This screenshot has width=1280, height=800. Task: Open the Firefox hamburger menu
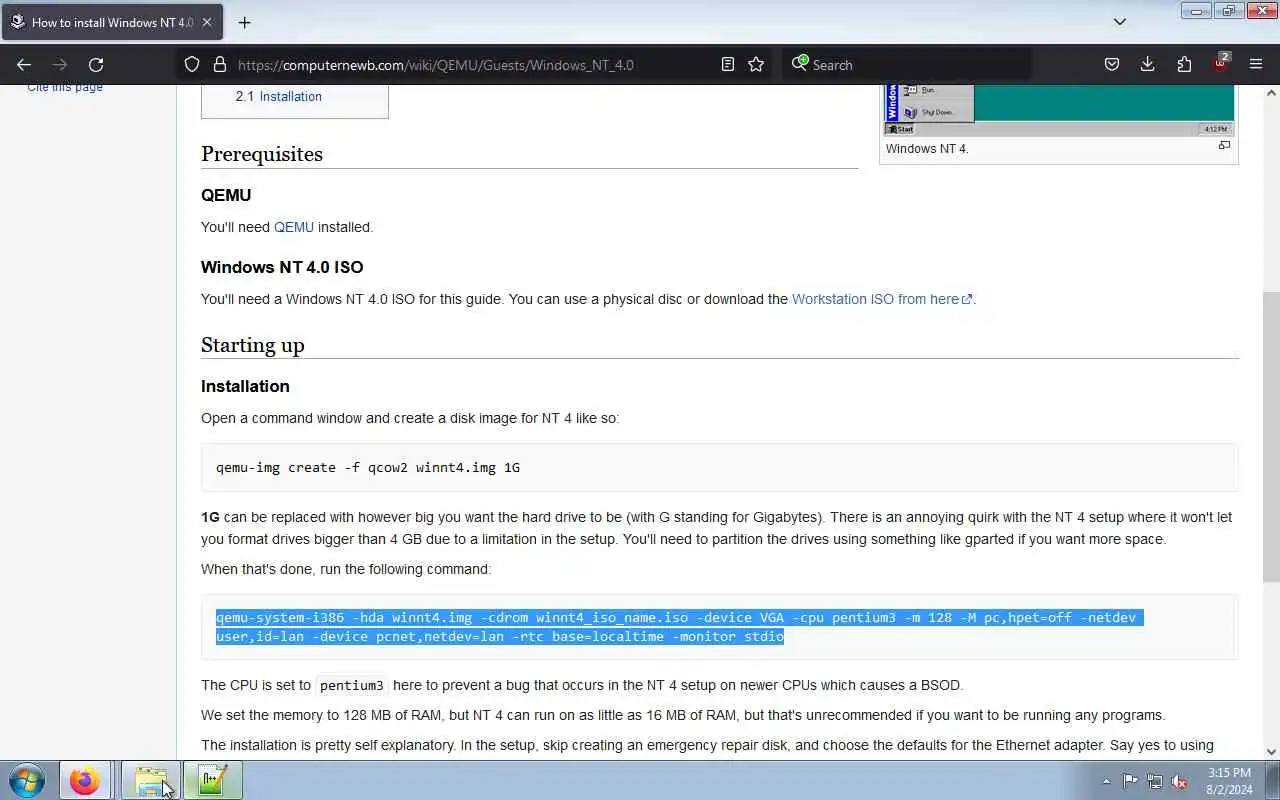pyautogui.click(x=1256, y=64)
